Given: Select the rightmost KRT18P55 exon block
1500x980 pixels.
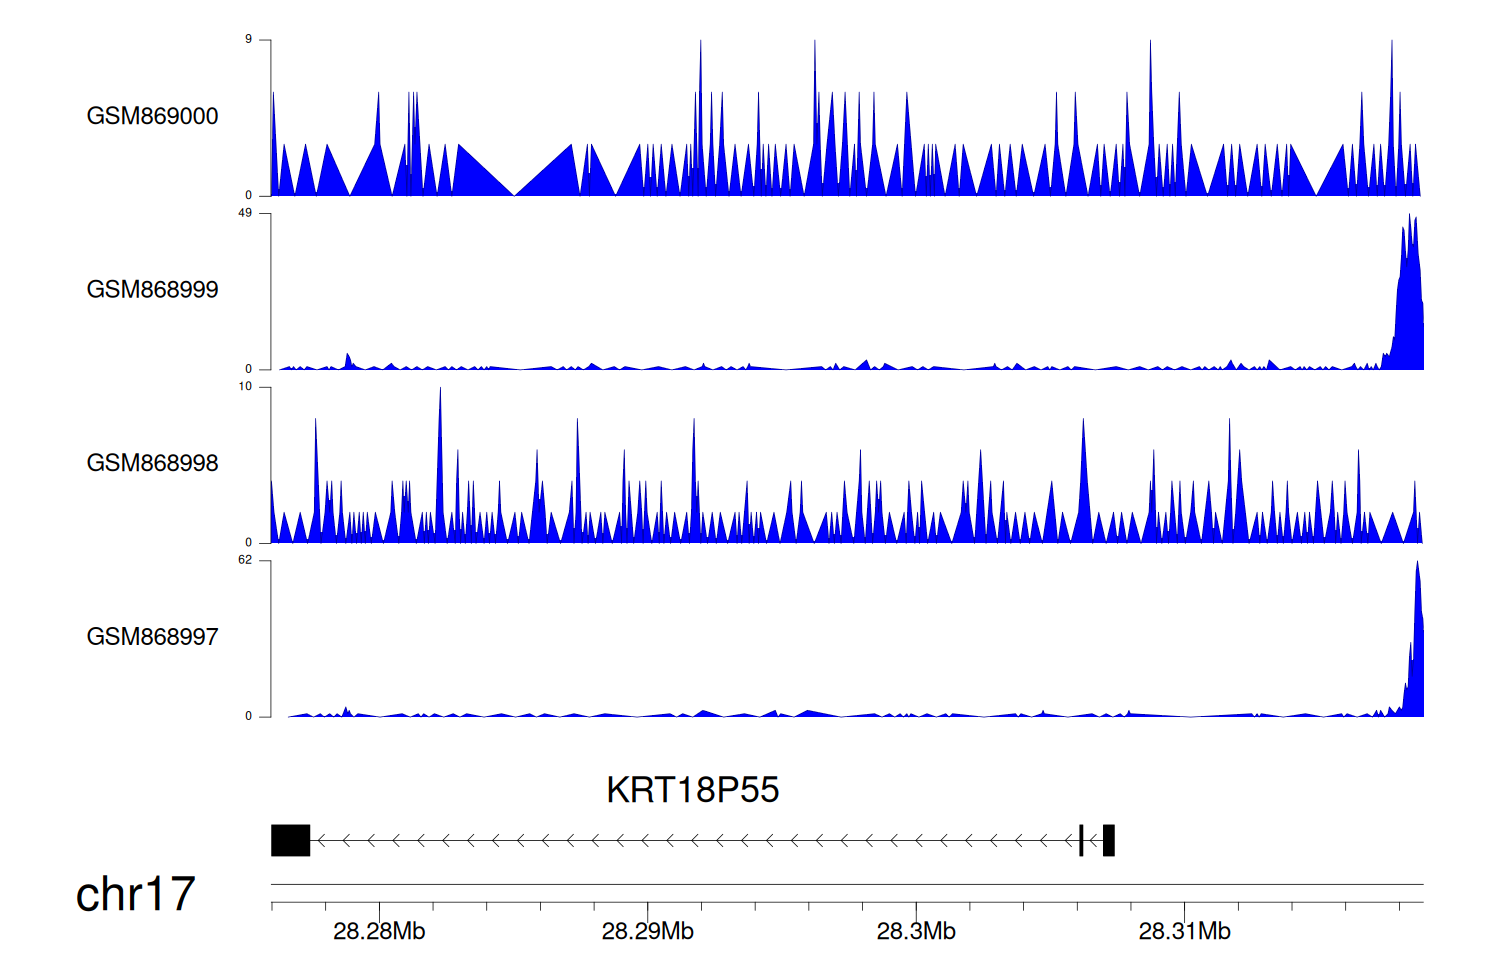Looking at the screenshot, I should 1108,840.
